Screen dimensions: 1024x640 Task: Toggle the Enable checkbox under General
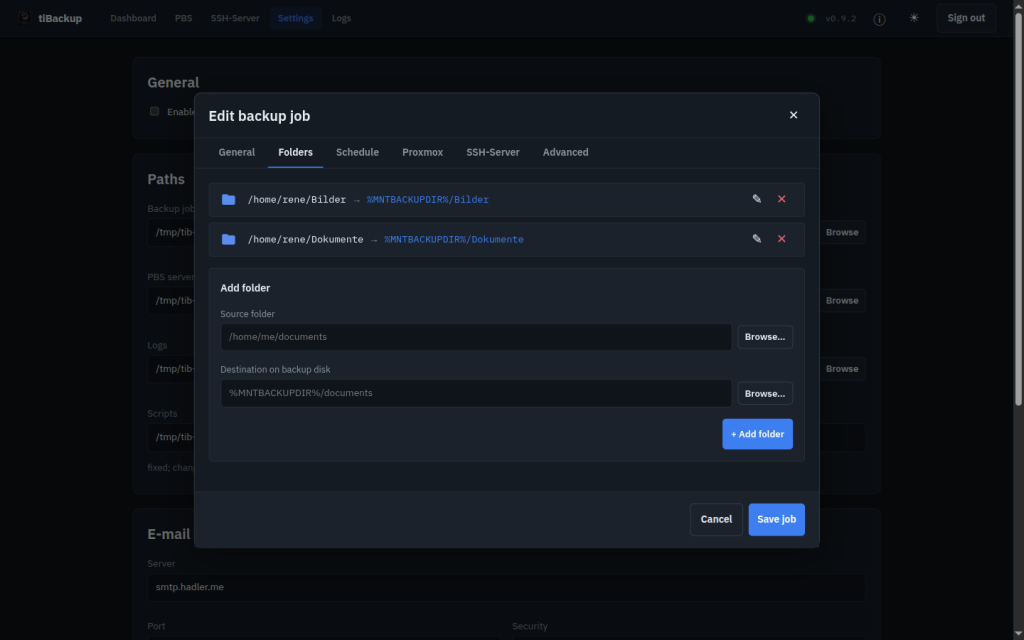click(154, 111)
